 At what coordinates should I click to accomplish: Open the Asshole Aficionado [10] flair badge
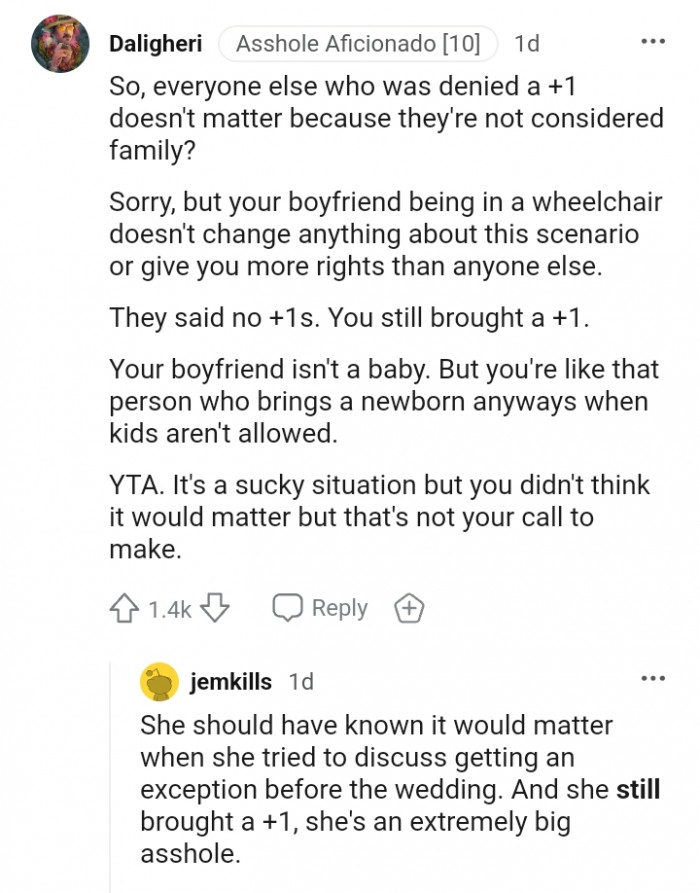(x=358, y=42)
